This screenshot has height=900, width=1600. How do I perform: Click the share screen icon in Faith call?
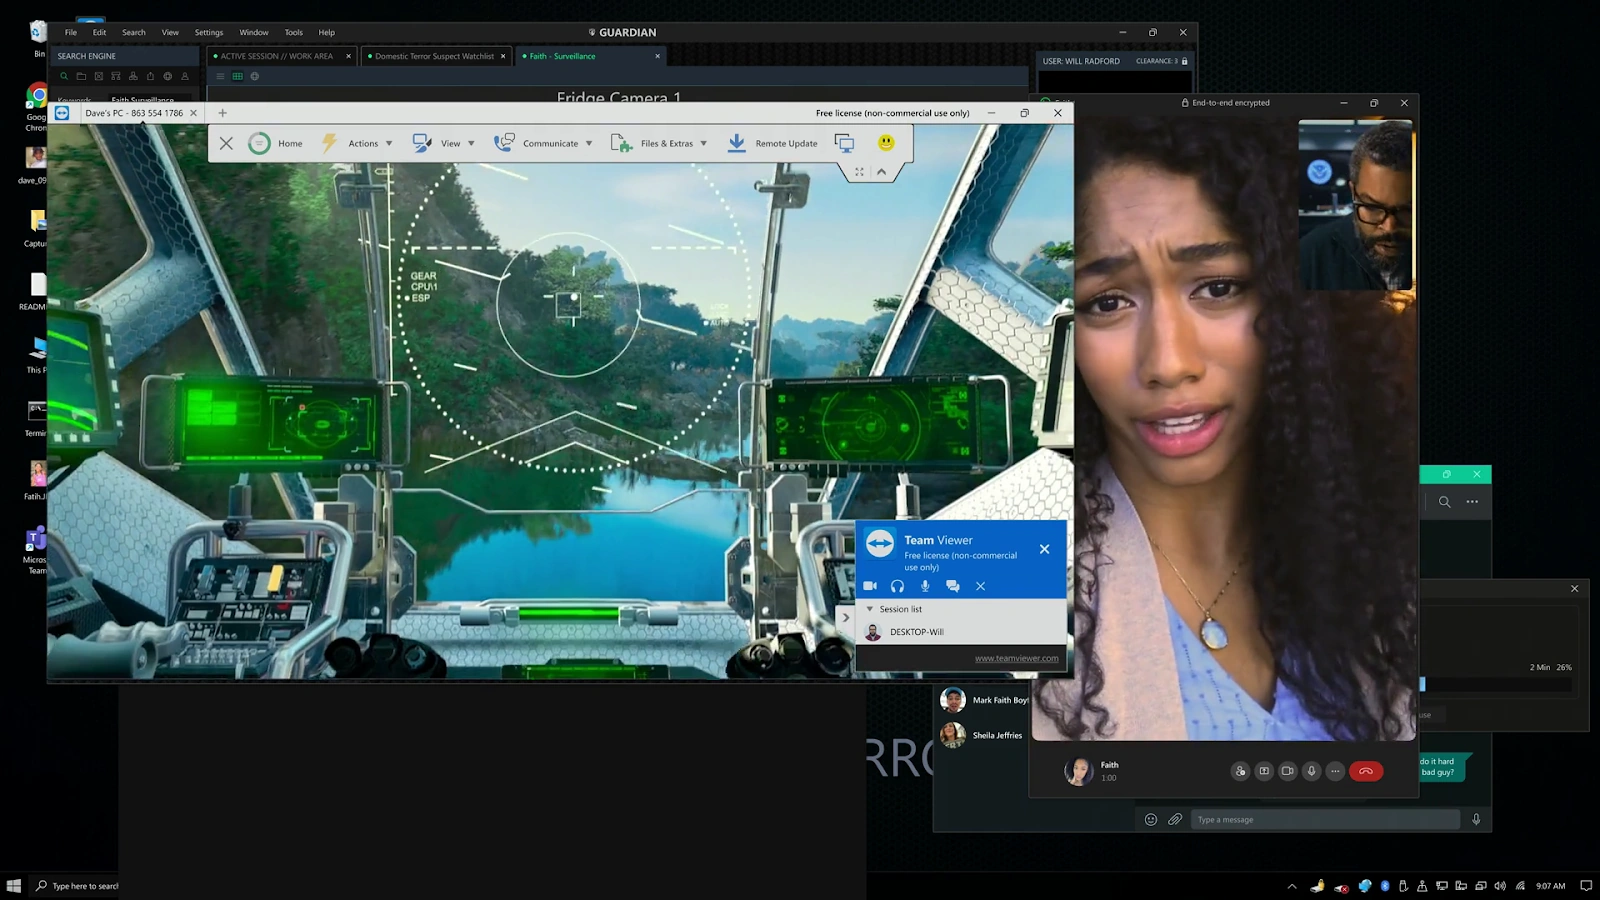[1264, 771]
